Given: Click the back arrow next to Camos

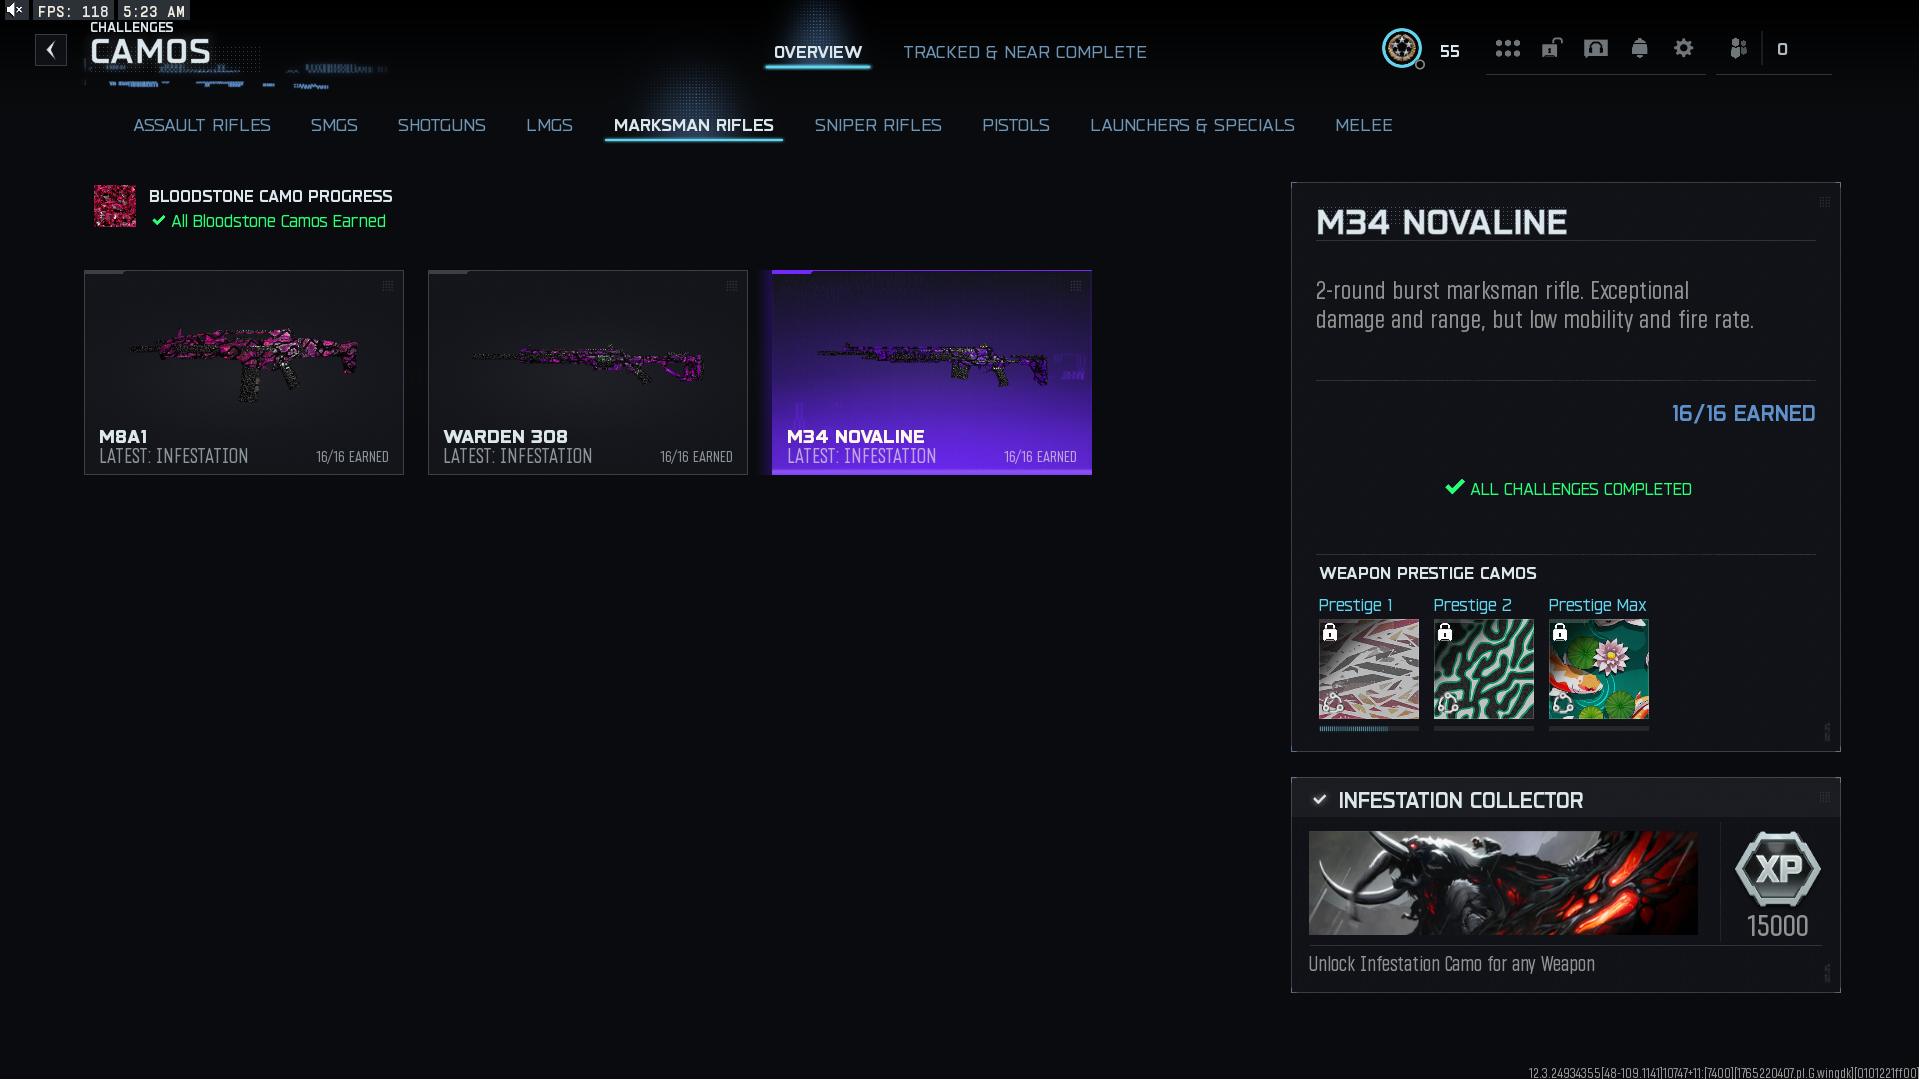Looking at the screenshot, I should (x=51, y=50).
